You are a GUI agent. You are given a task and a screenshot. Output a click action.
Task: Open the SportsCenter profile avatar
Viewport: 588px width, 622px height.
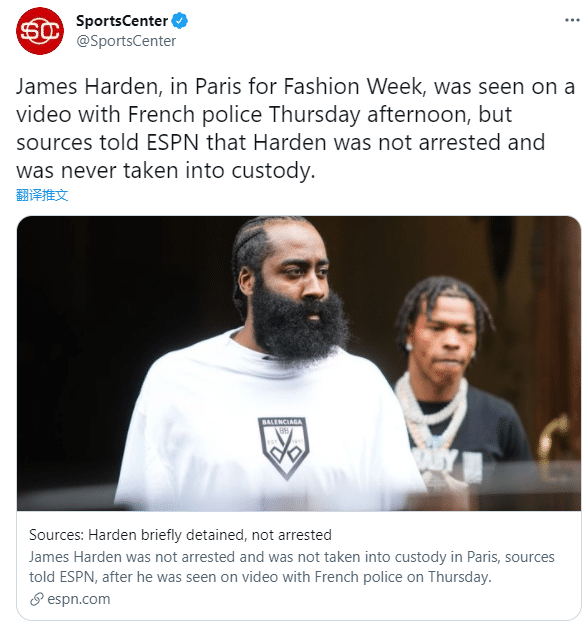click(x=40, y=31)
